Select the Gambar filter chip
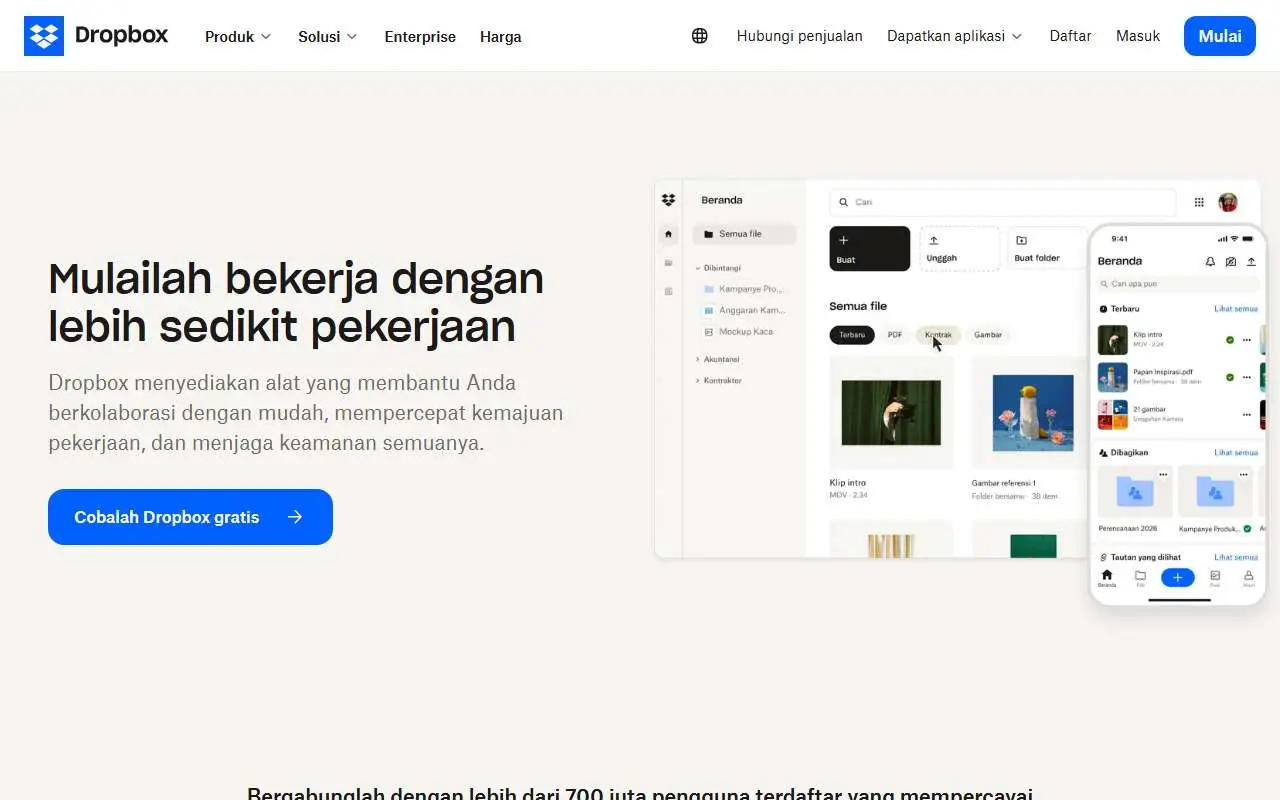 point(988,335)
